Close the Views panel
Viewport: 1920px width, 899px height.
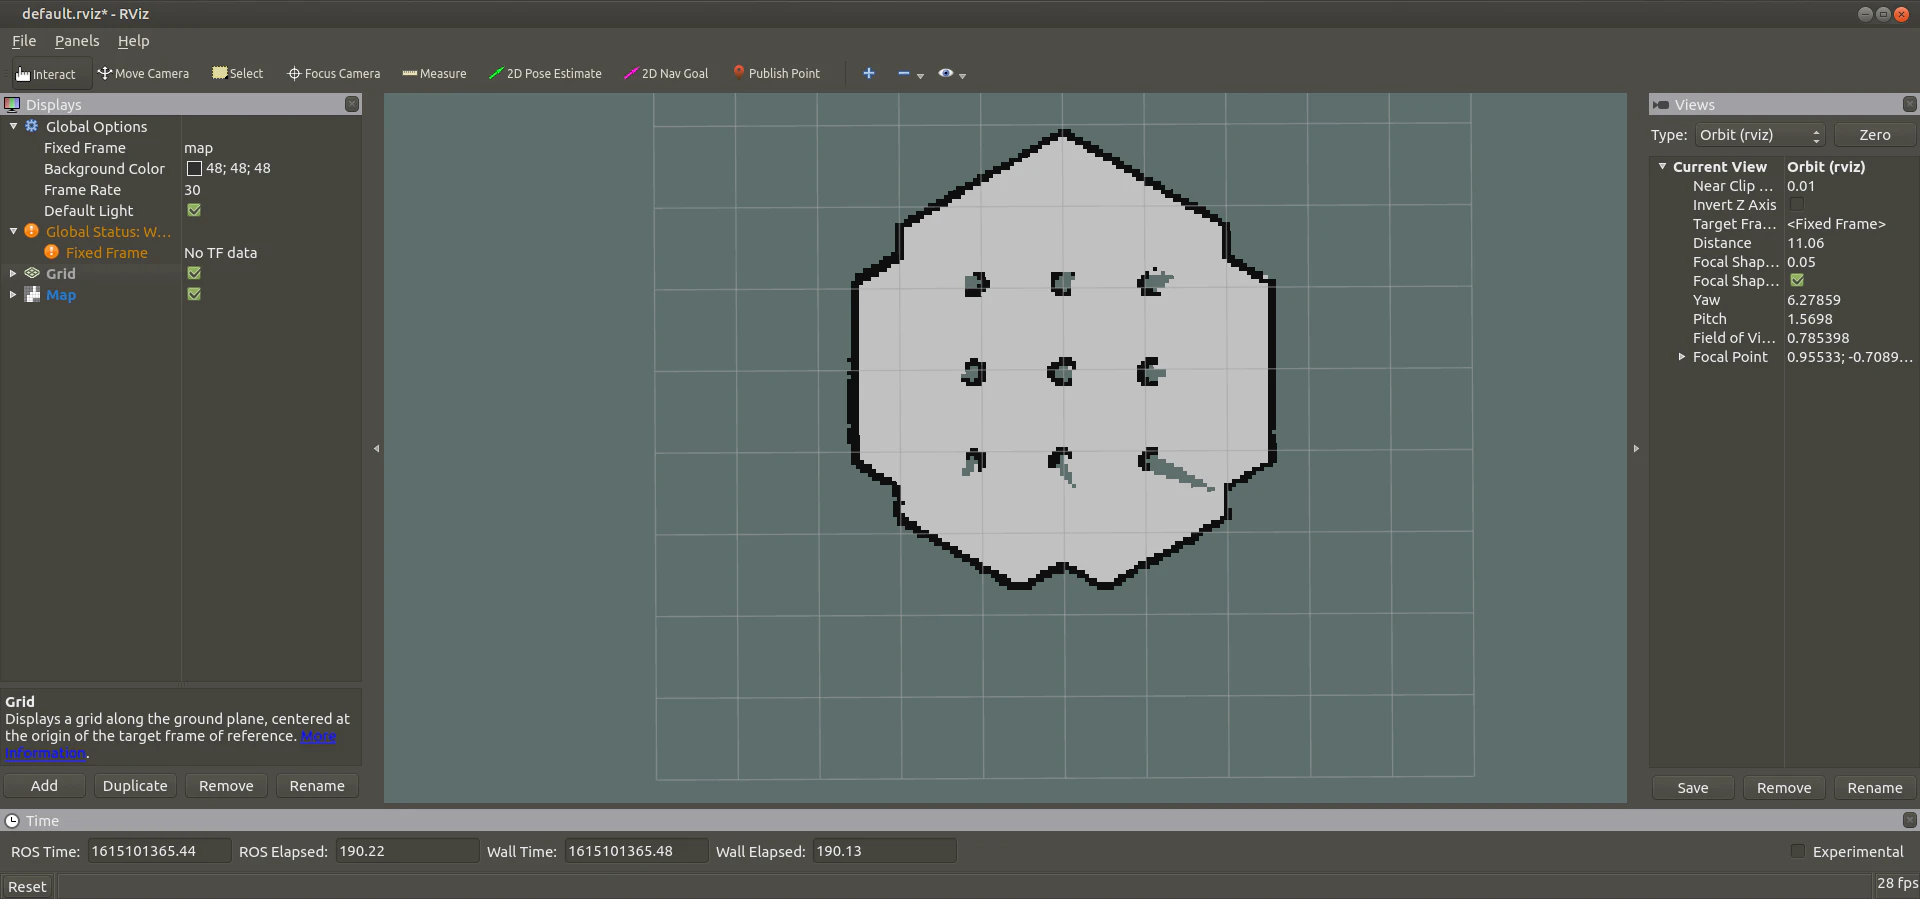pos(1909,104)
